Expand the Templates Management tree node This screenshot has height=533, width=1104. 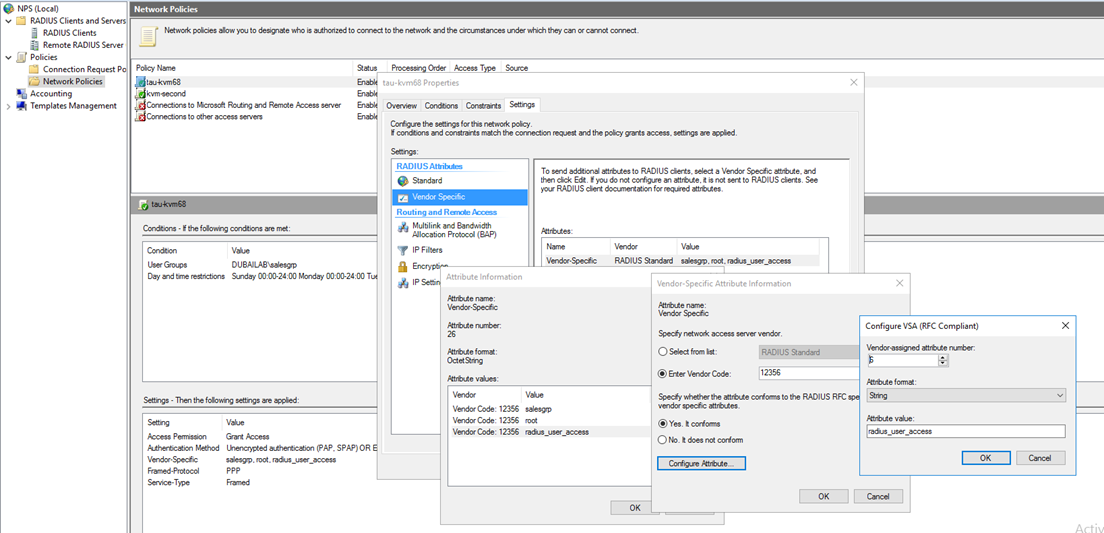(x=9, y=106)
